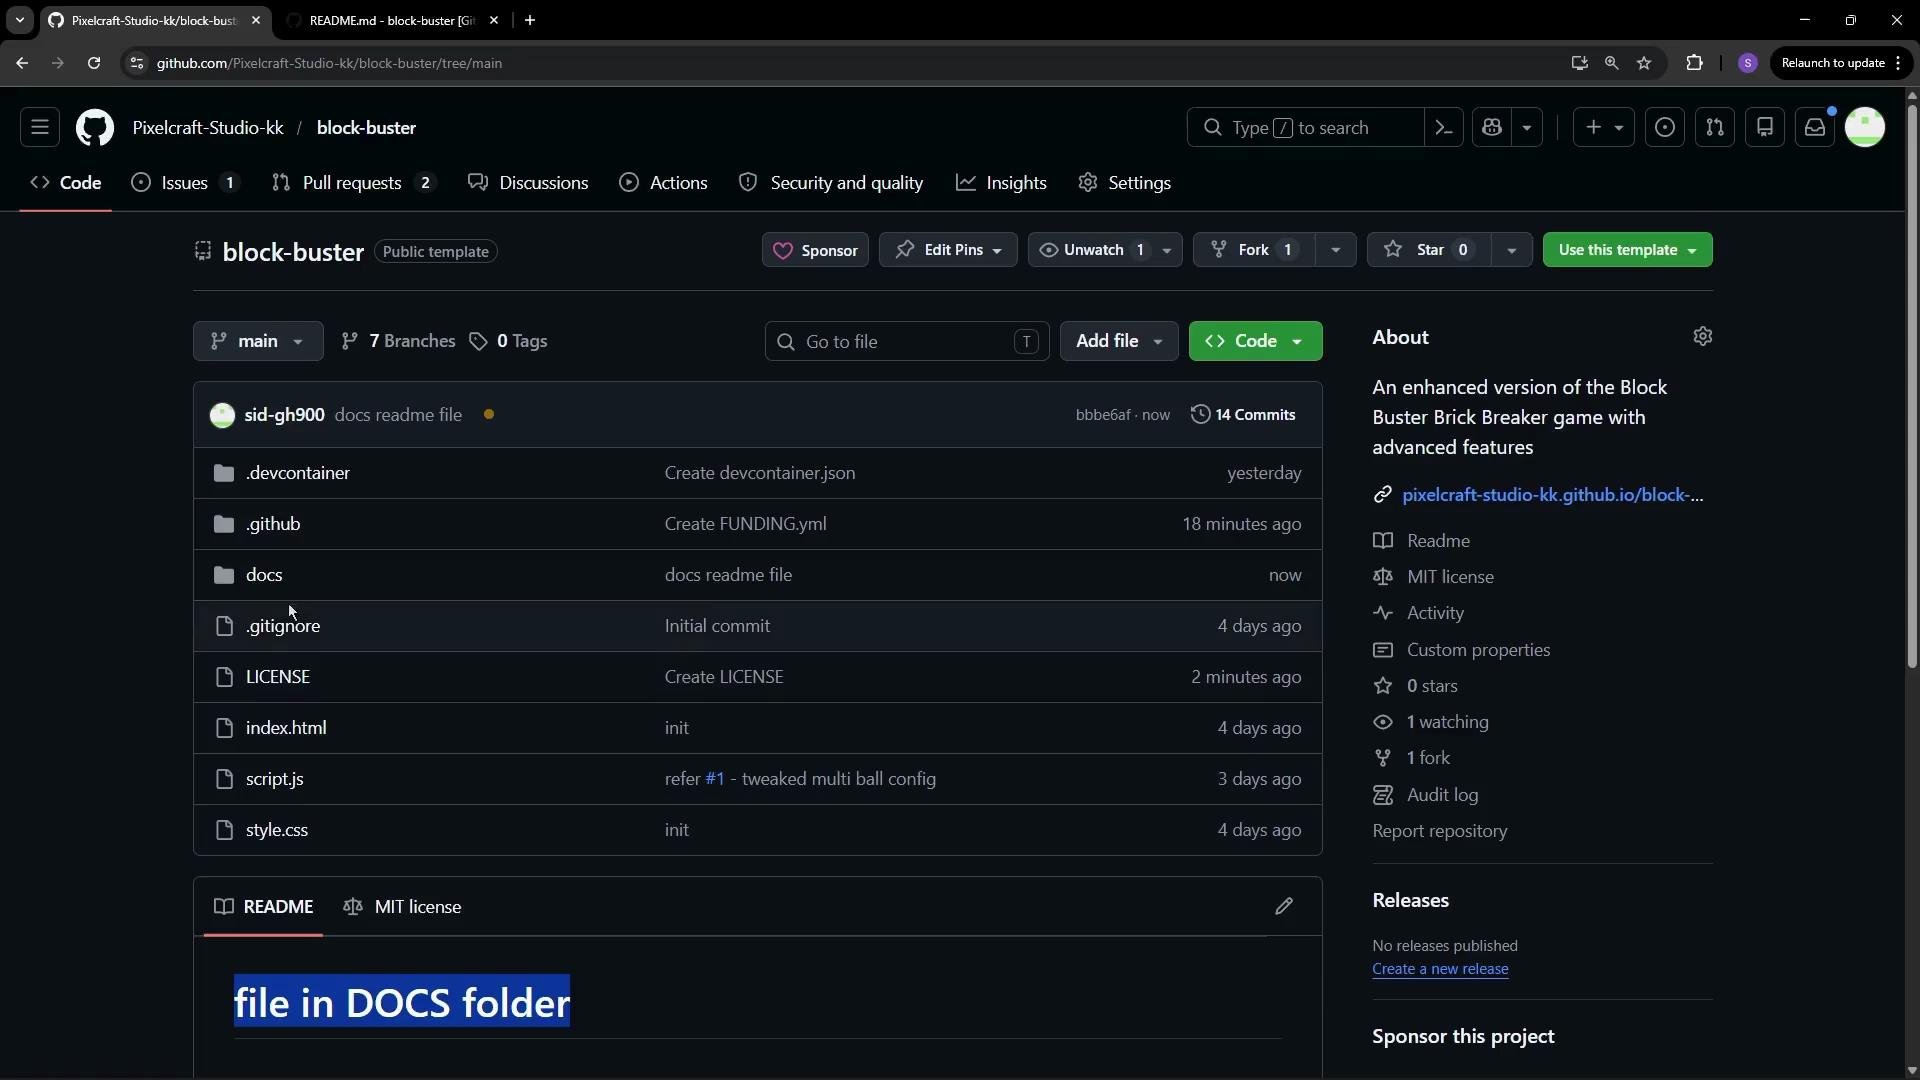Viewport: 1920px width, 1080px height.
Task: View the 0 Tags link
Action: point(509,341)
